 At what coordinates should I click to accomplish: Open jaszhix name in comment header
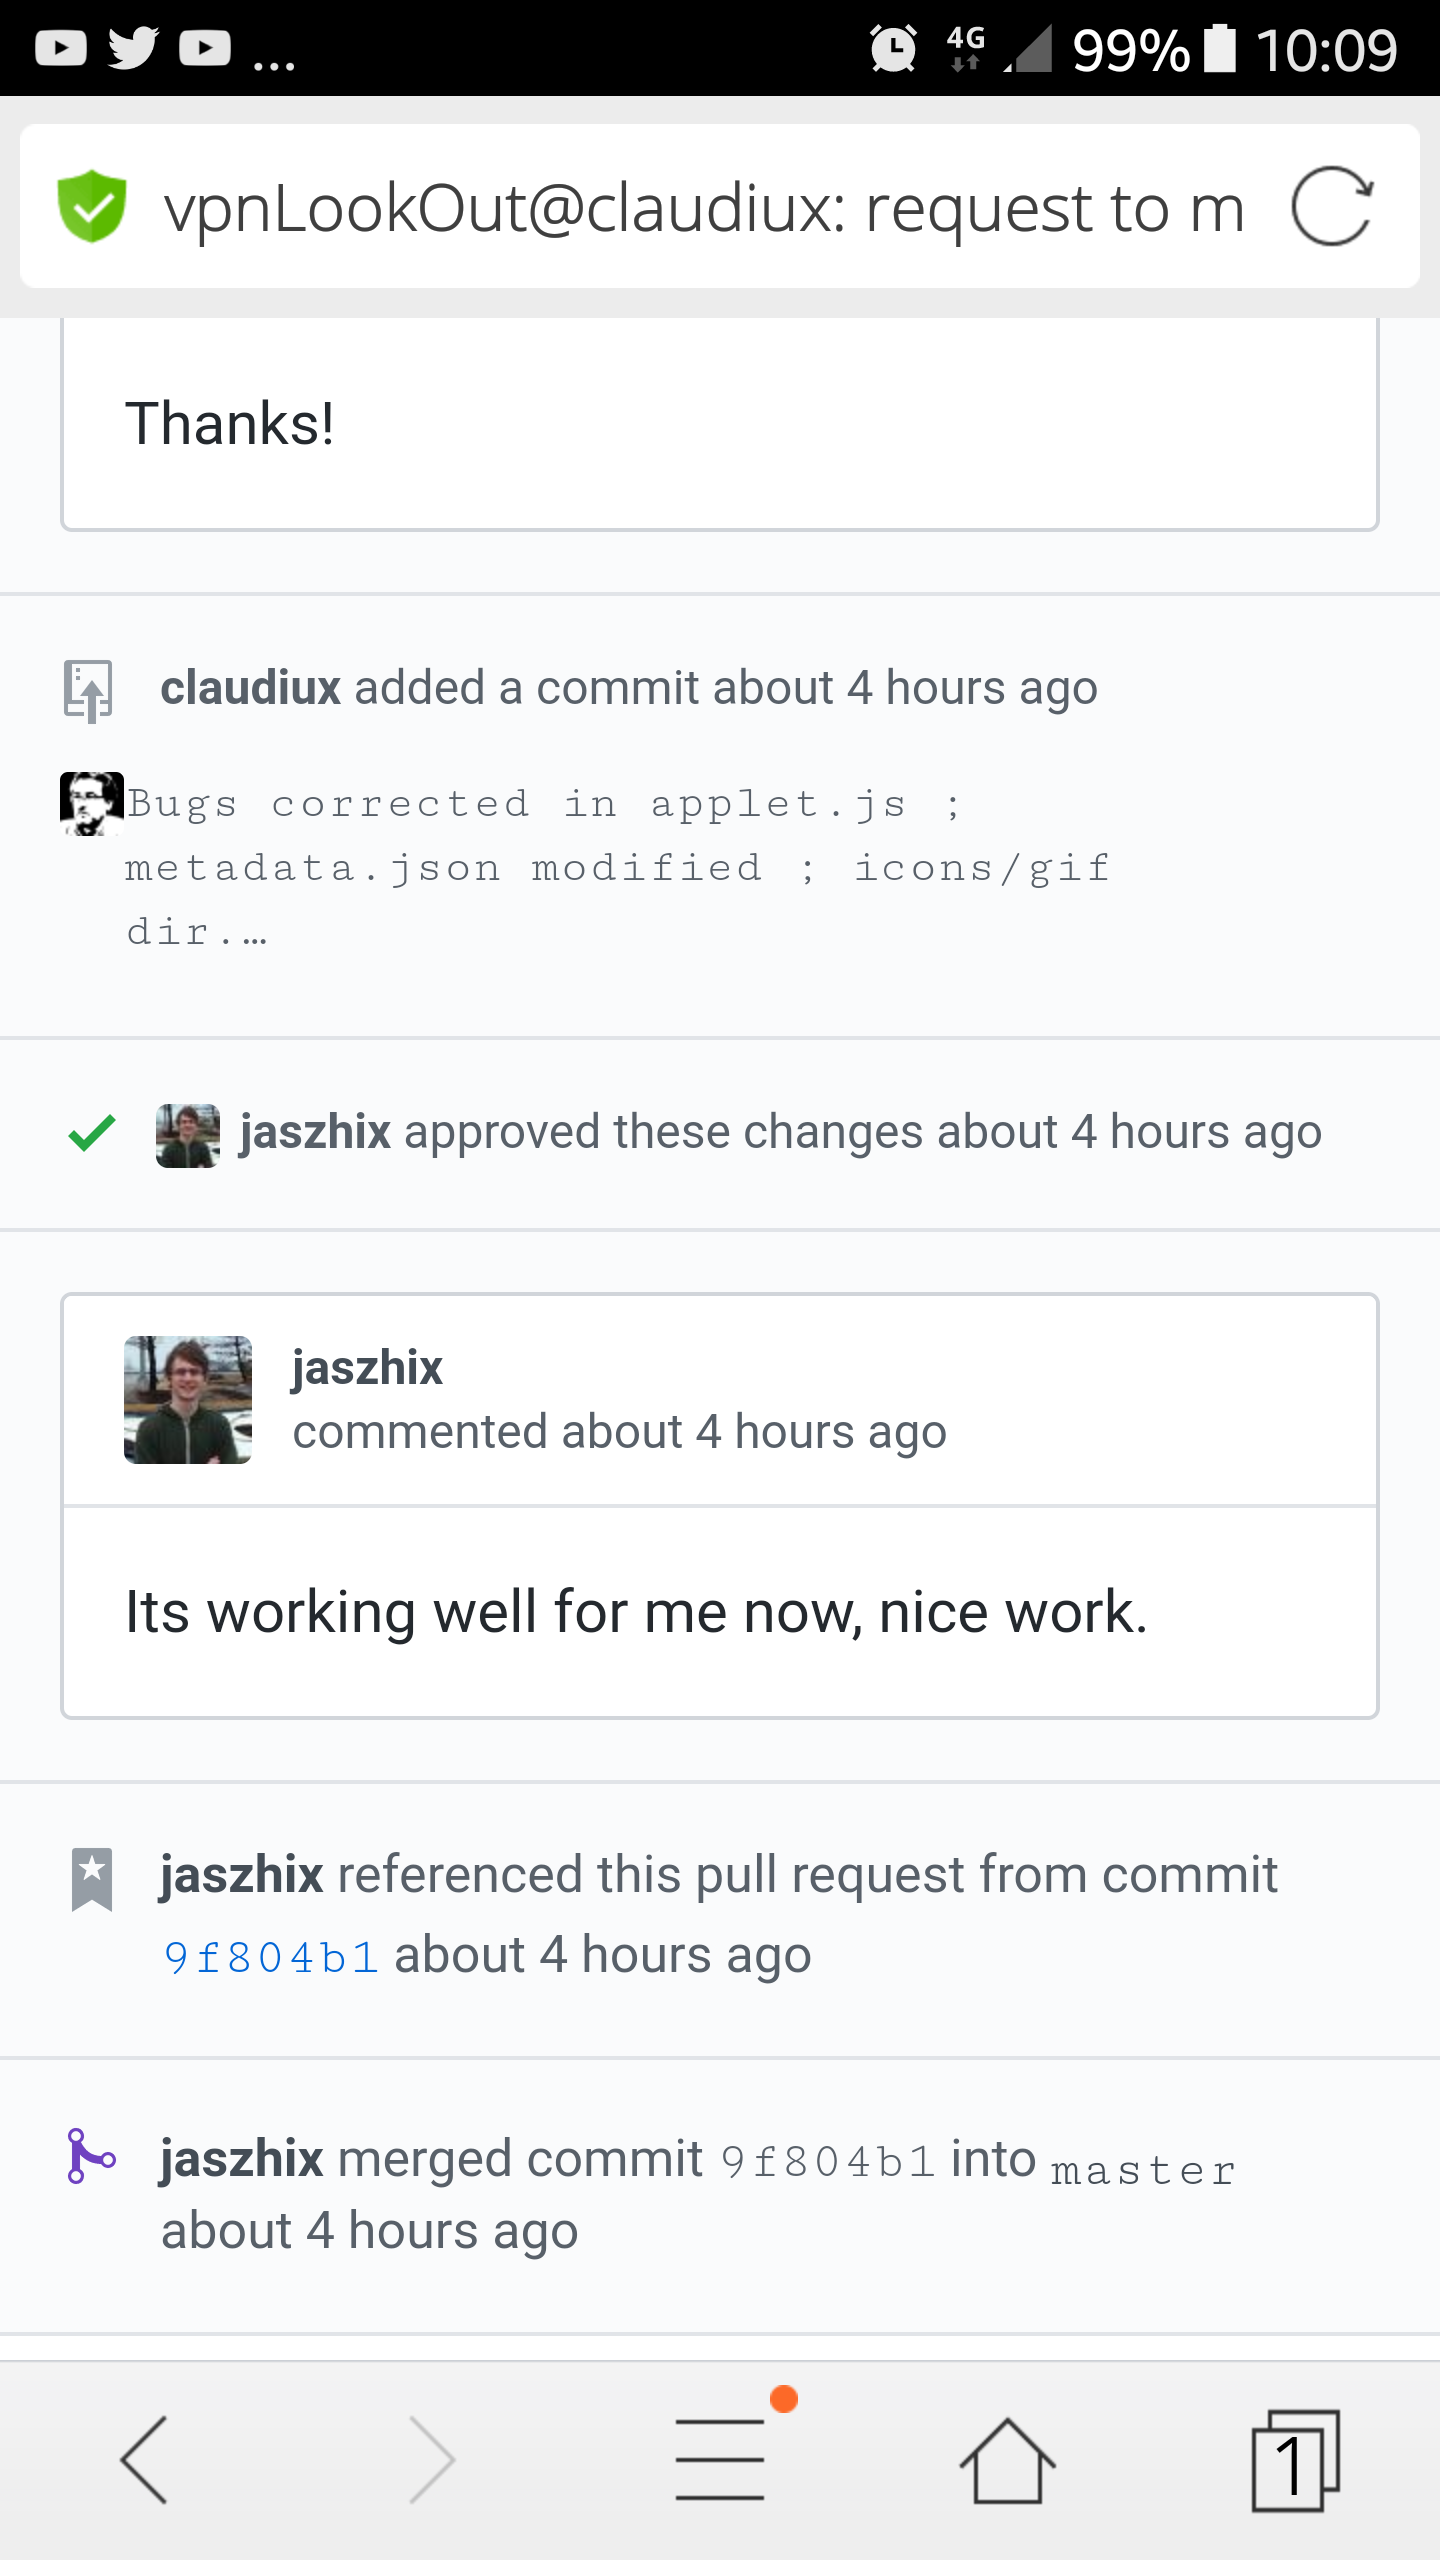coord(367,1368)
